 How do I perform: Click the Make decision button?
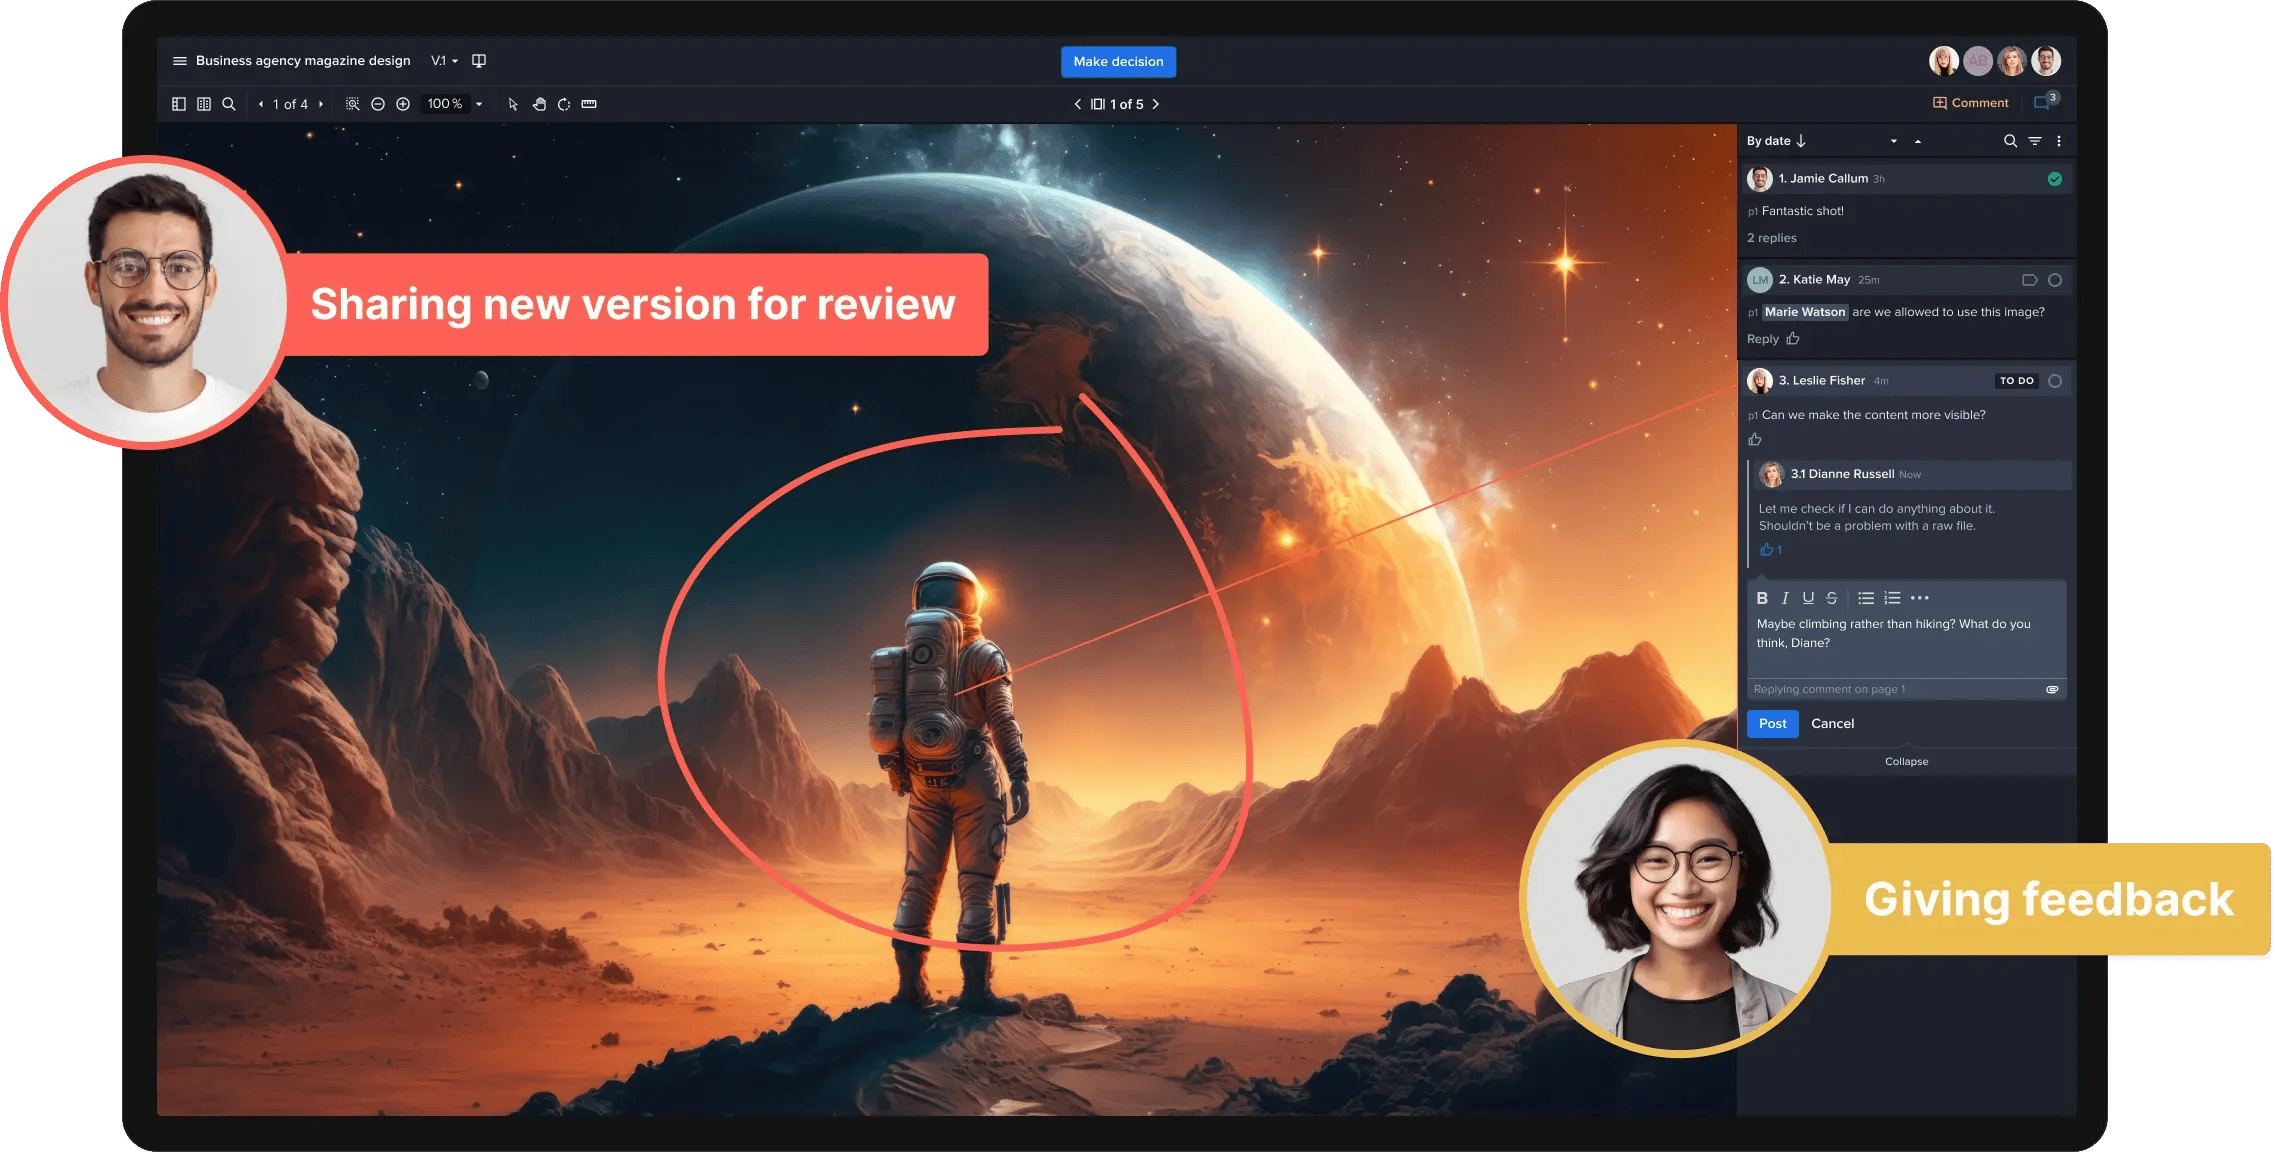tap(1118, 62)
